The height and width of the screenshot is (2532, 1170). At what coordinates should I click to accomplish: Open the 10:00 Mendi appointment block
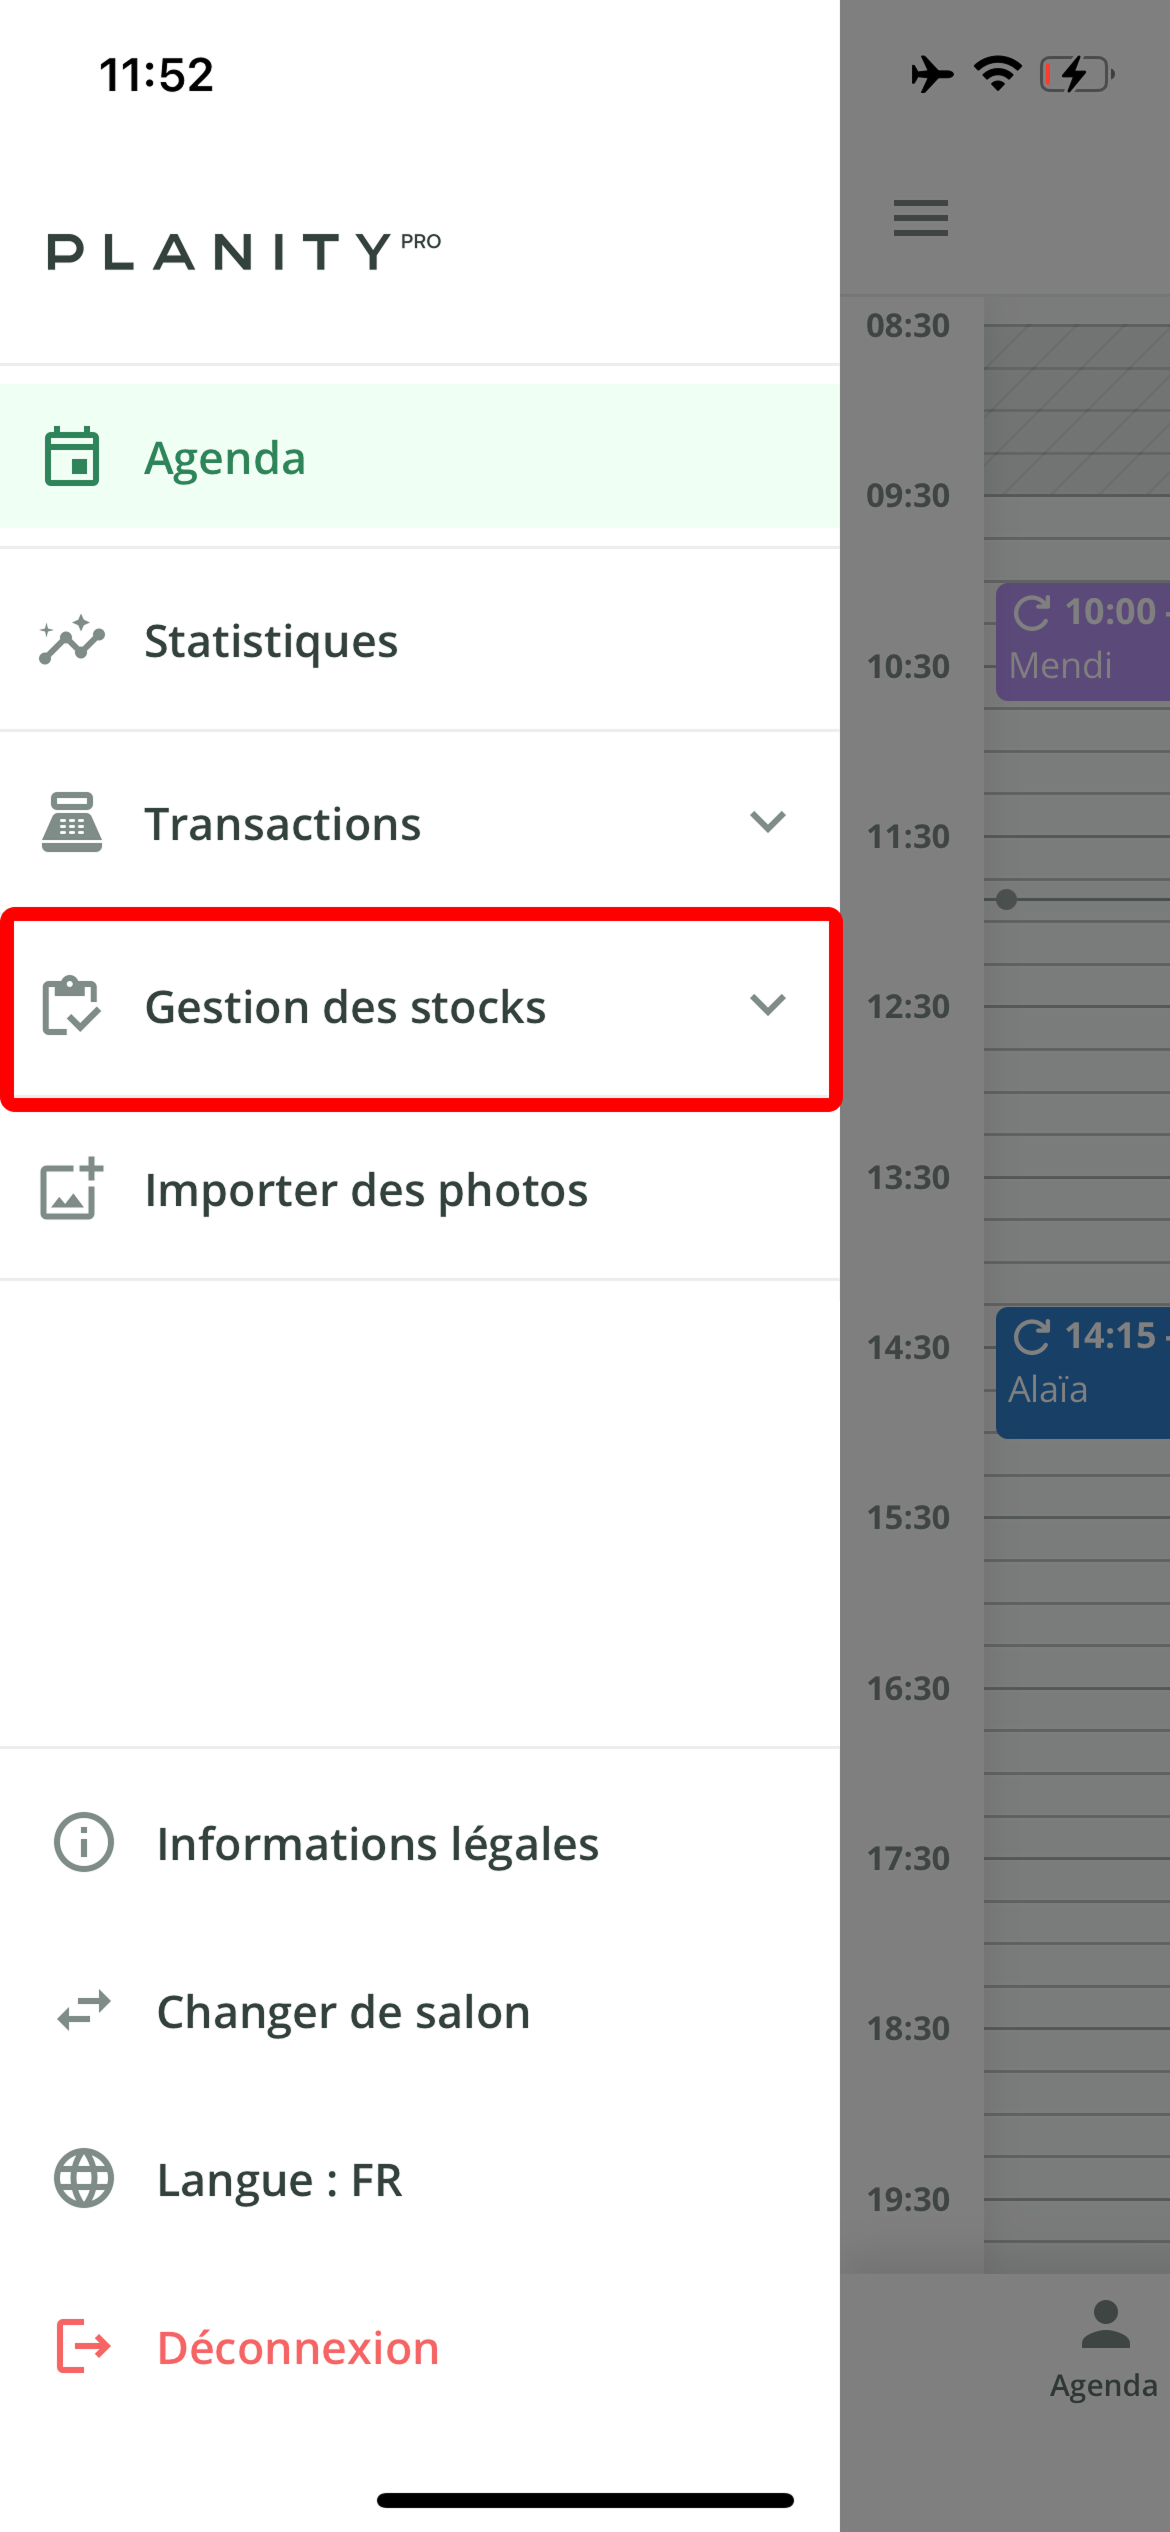pyautogui.click(x=1083, y=640)
